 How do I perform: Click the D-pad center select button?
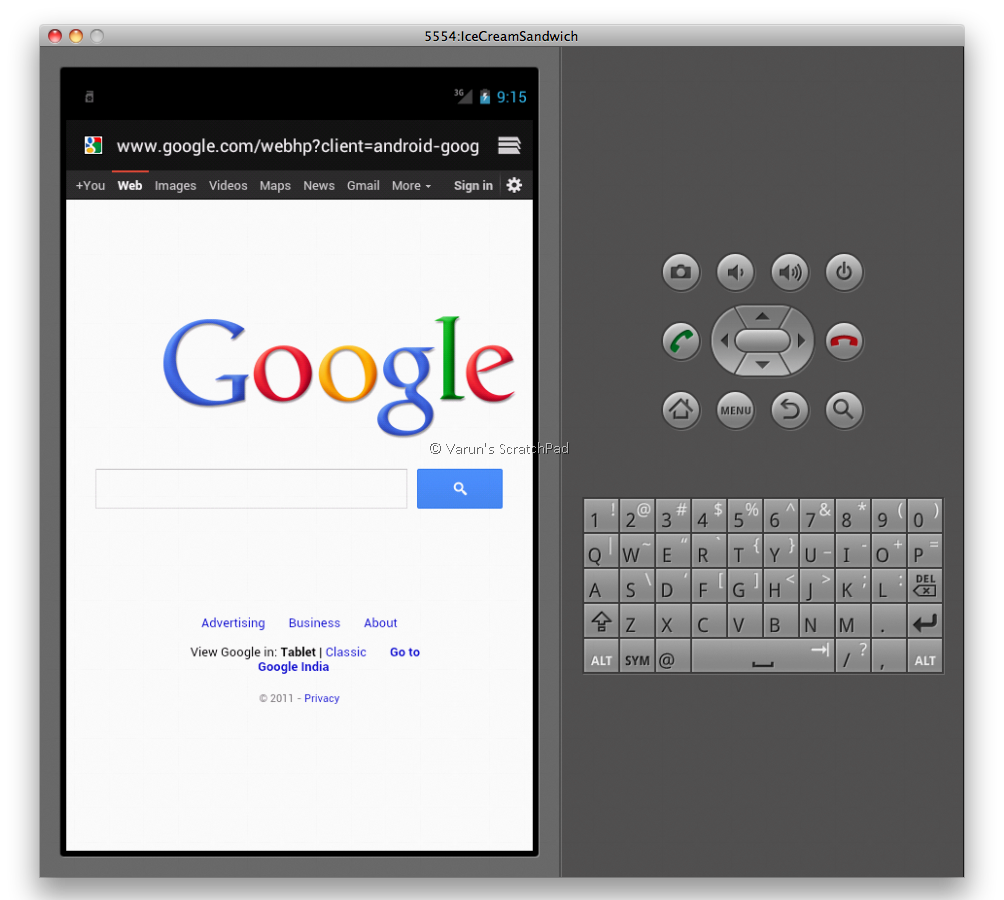(762, 341)
